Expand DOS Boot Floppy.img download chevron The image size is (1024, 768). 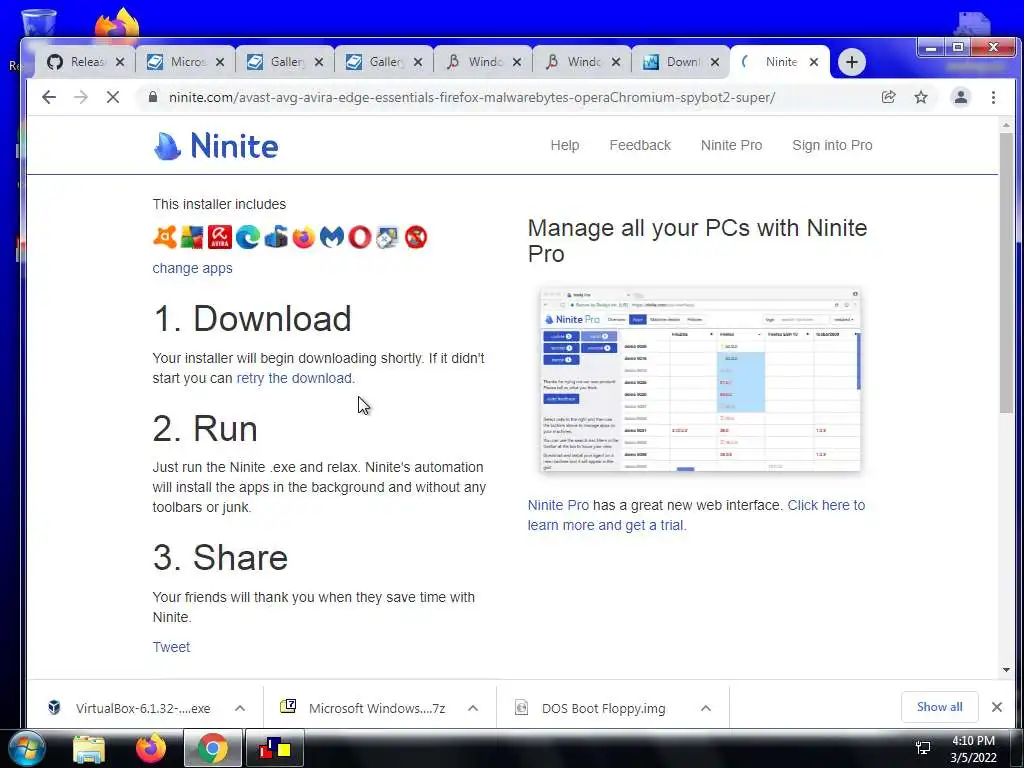pyautogui.click(x=705, y=708)
